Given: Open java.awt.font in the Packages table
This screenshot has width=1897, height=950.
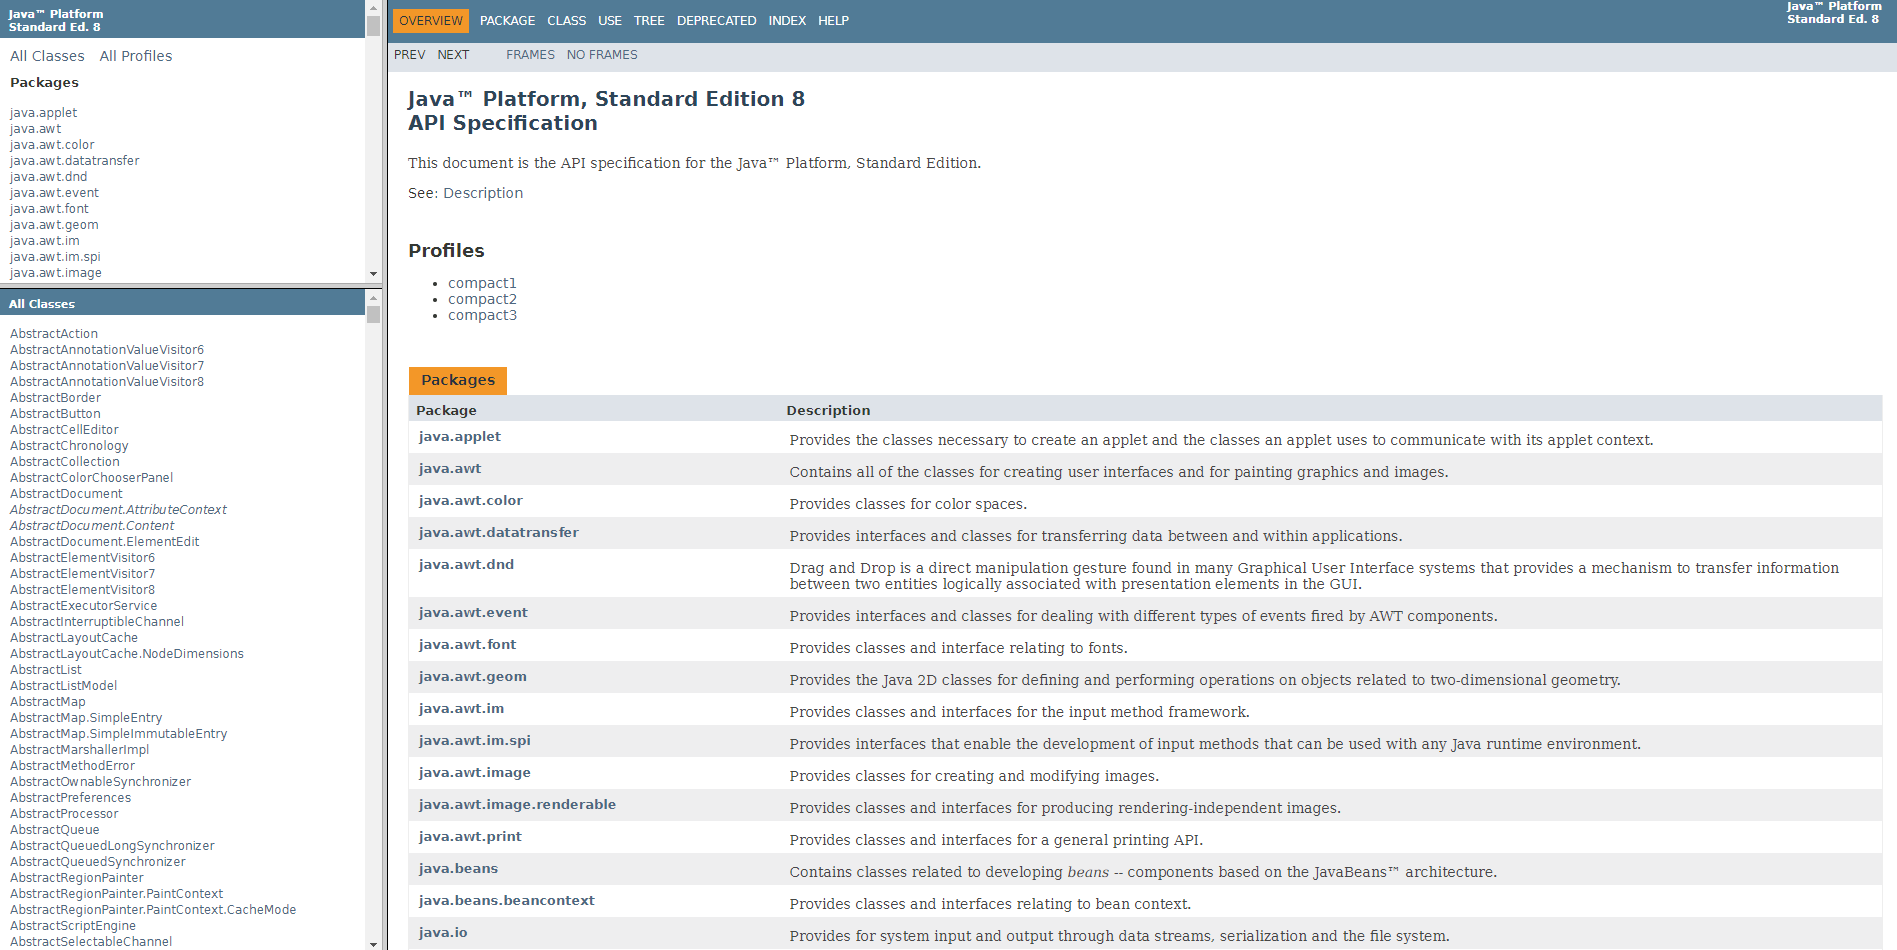Looking at the screenshot, I should [468, 645].
